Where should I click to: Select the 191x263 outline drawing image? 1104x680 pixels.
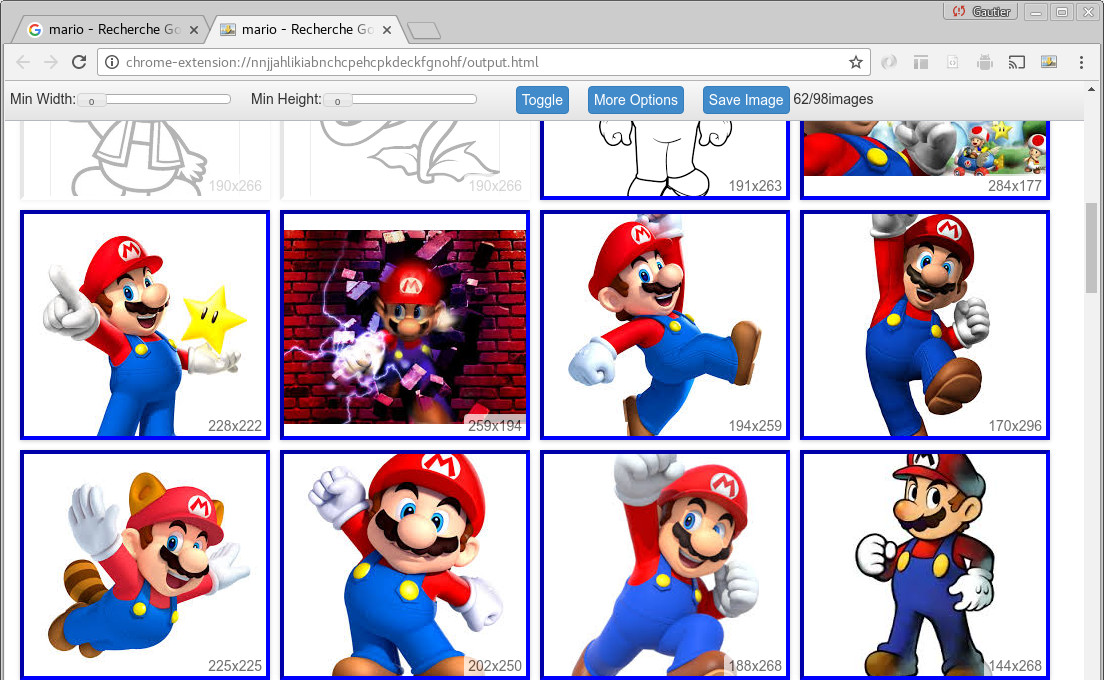coord(665,159)
